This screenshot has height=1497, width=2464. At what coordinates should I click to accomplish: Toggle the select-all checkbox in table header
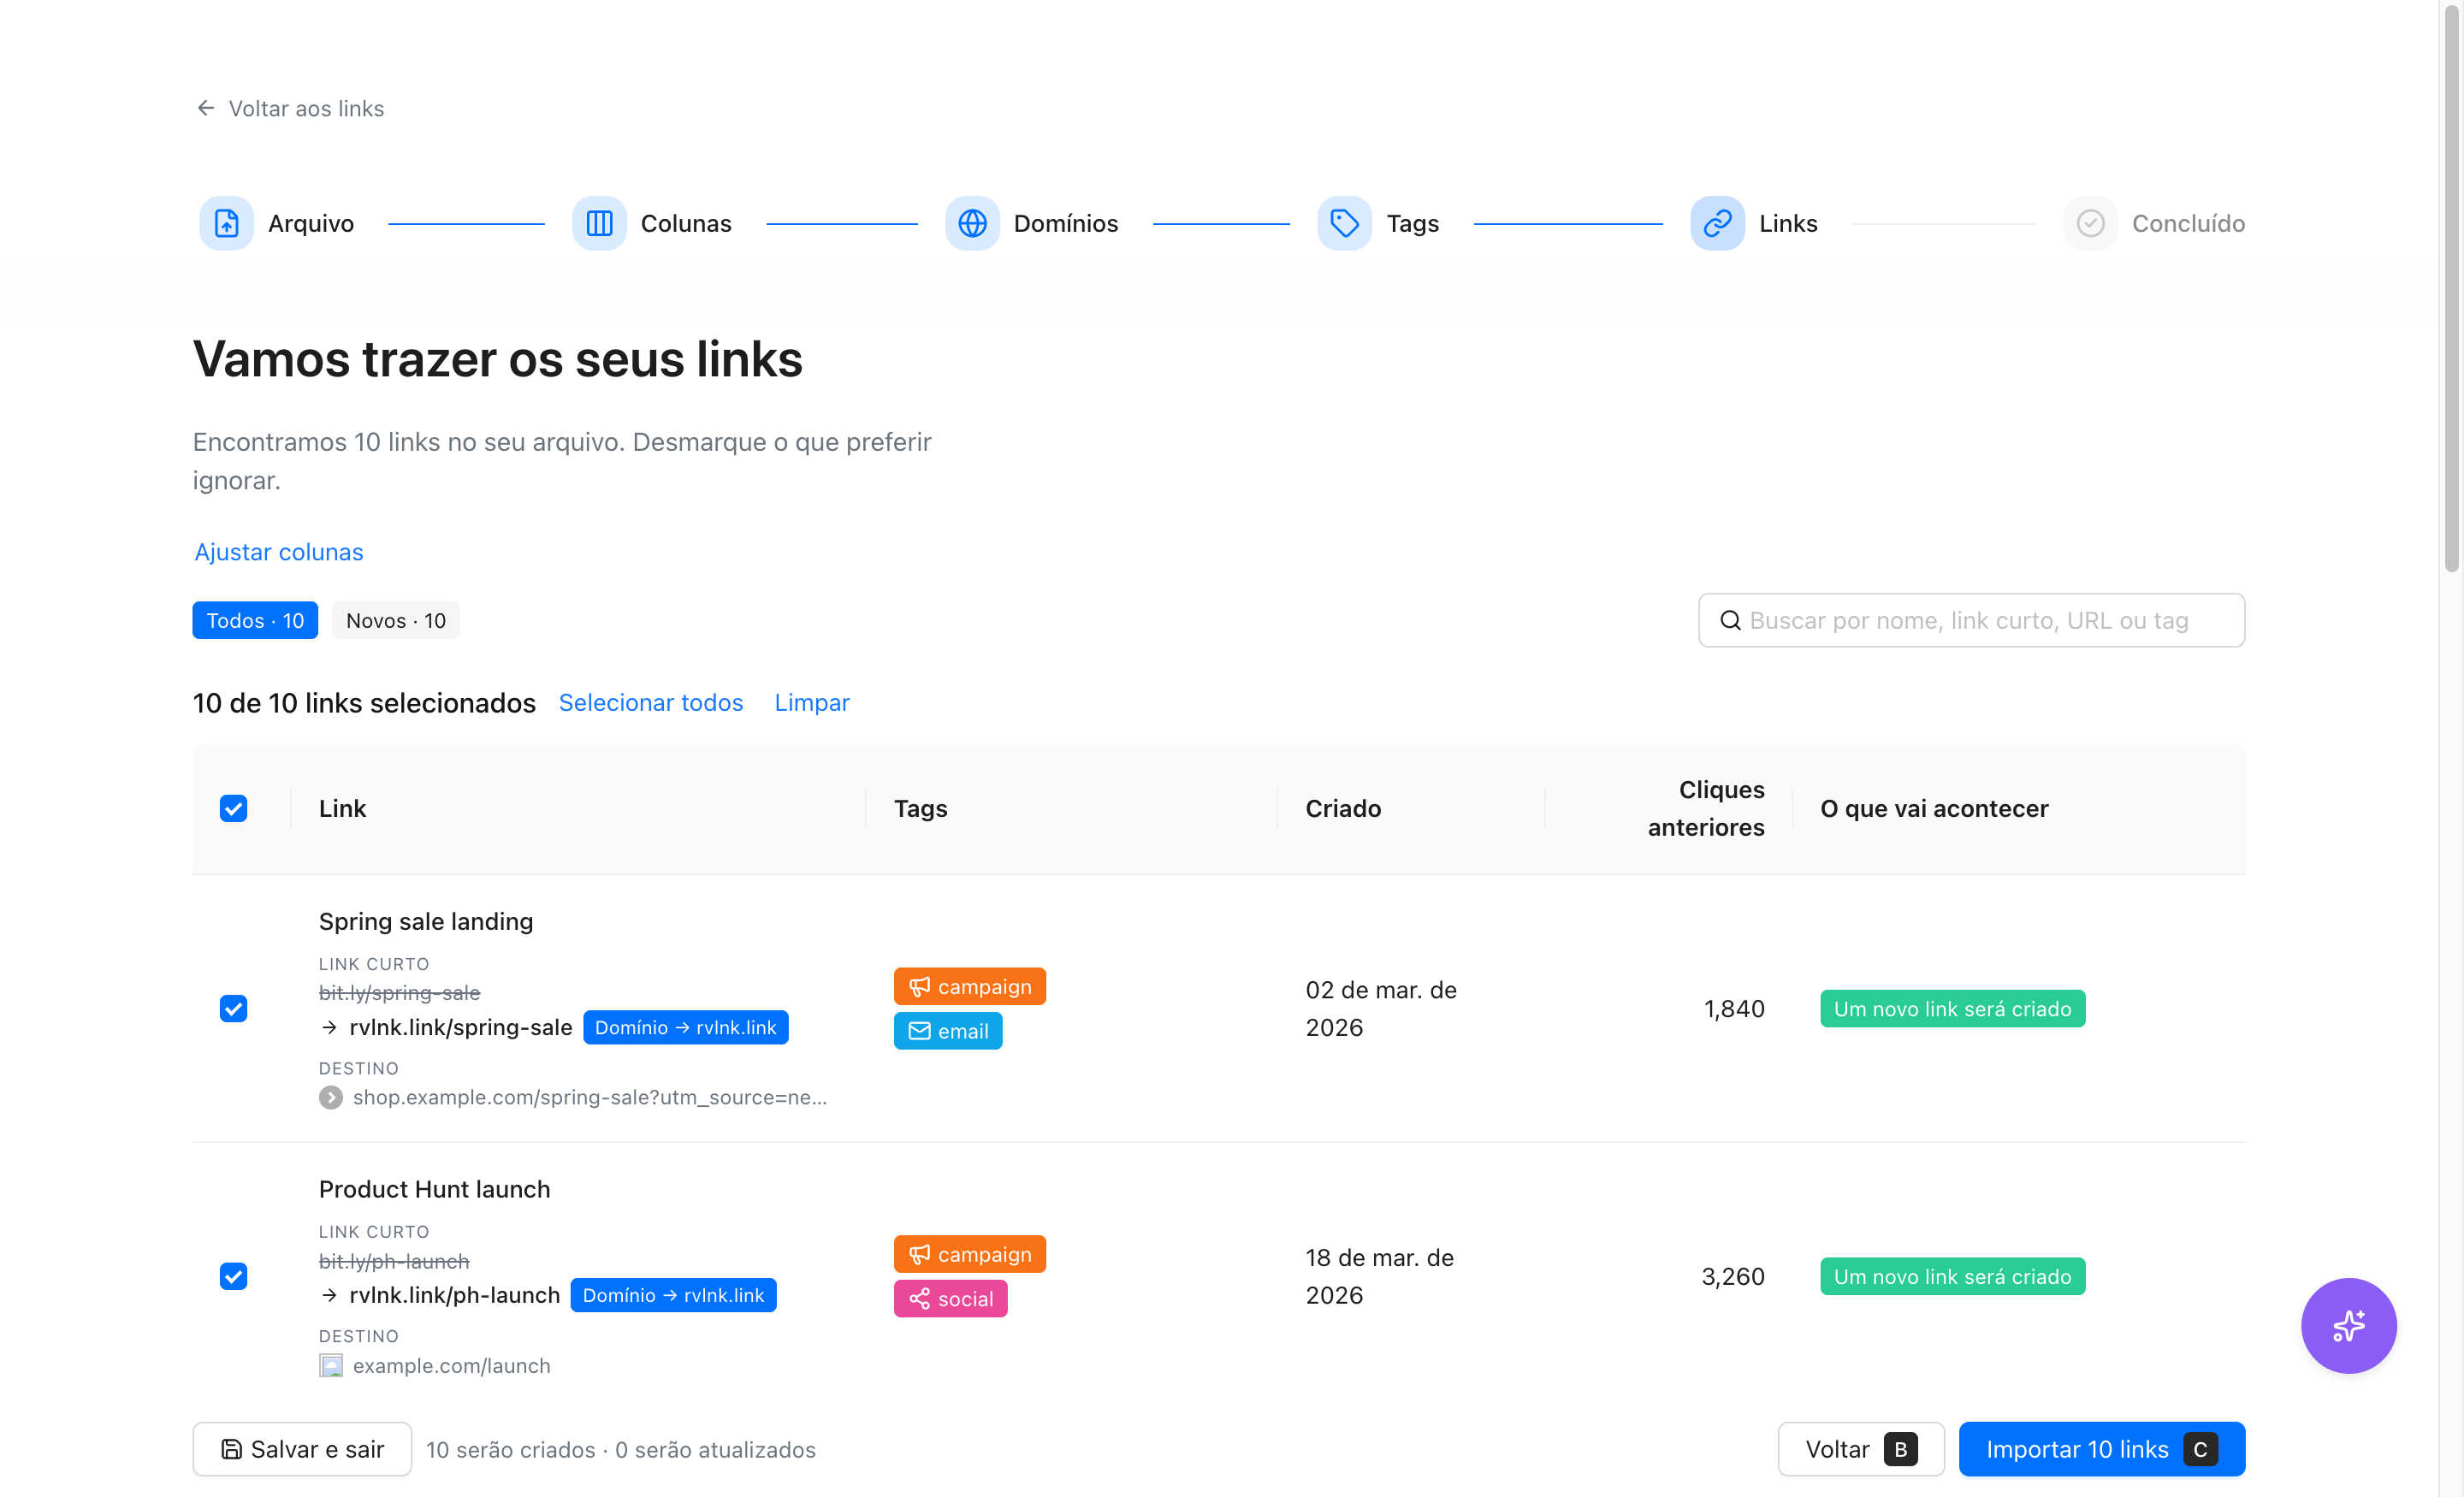(233, 808)
